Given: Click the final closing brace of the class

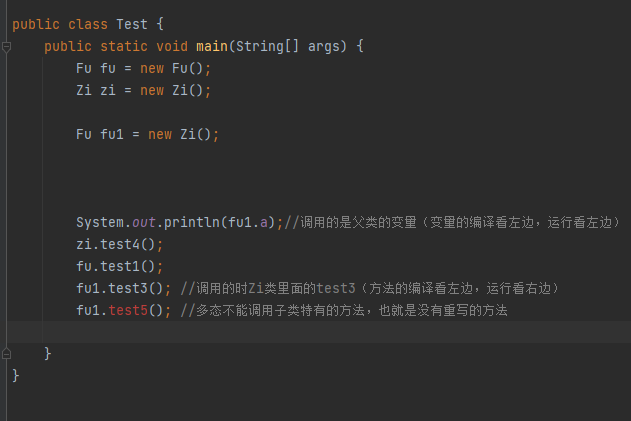Looking at the screenshot, I should 15,375.
